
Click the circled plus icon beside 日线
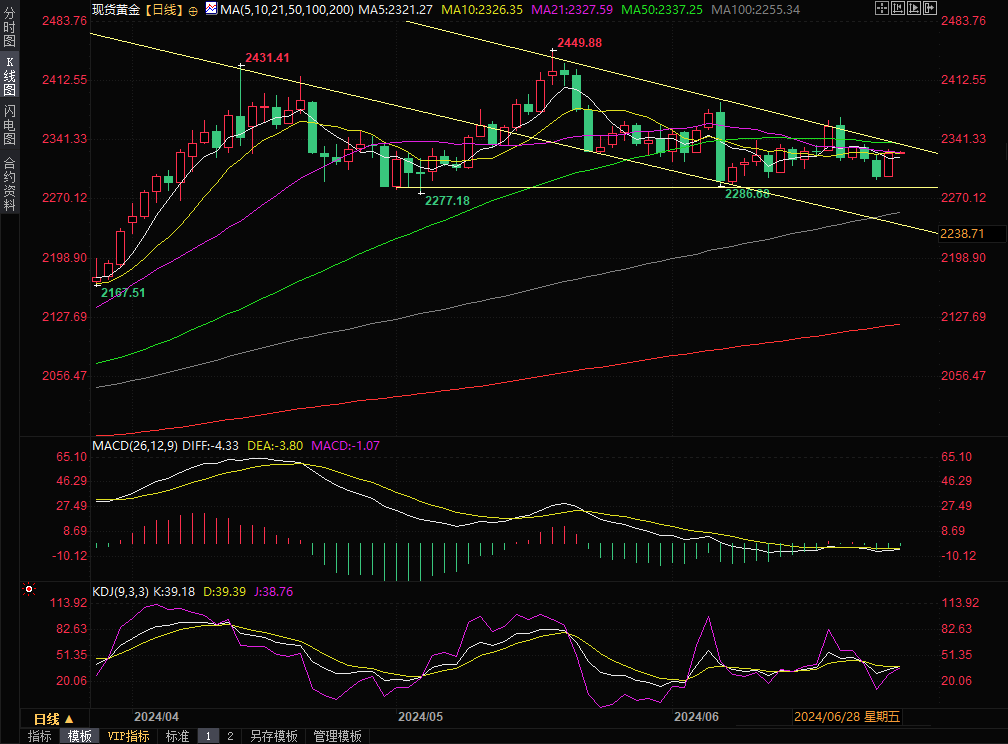tap(193, 9)
